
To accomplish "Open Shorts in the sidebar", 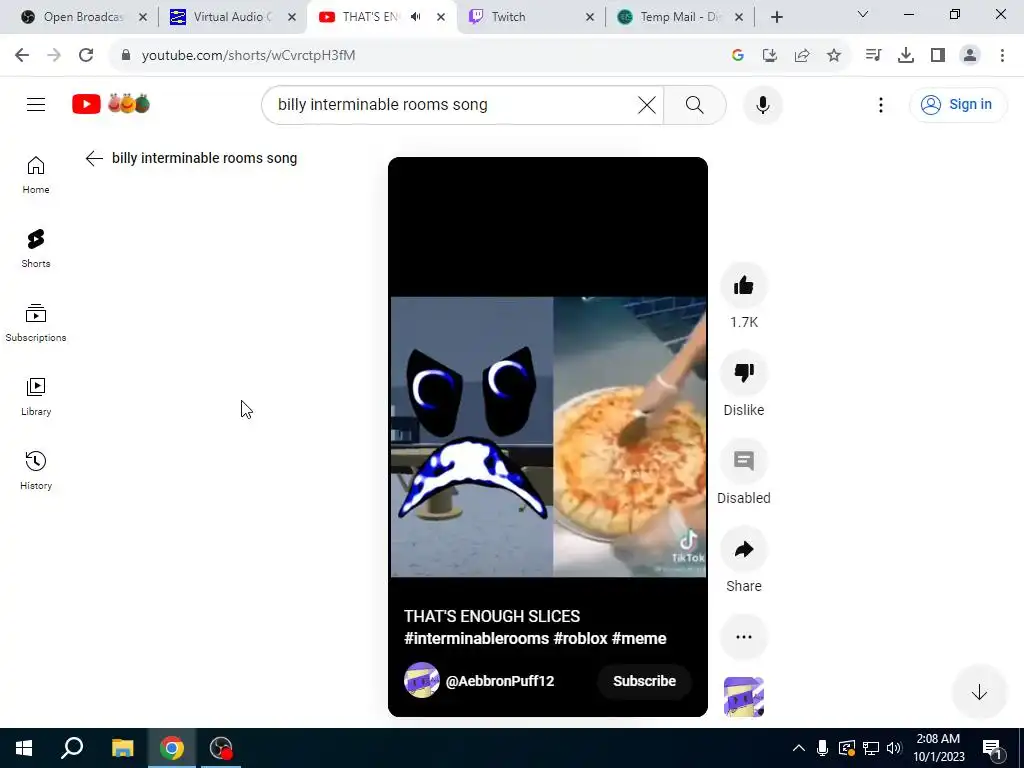I will (x=36, y=249).
